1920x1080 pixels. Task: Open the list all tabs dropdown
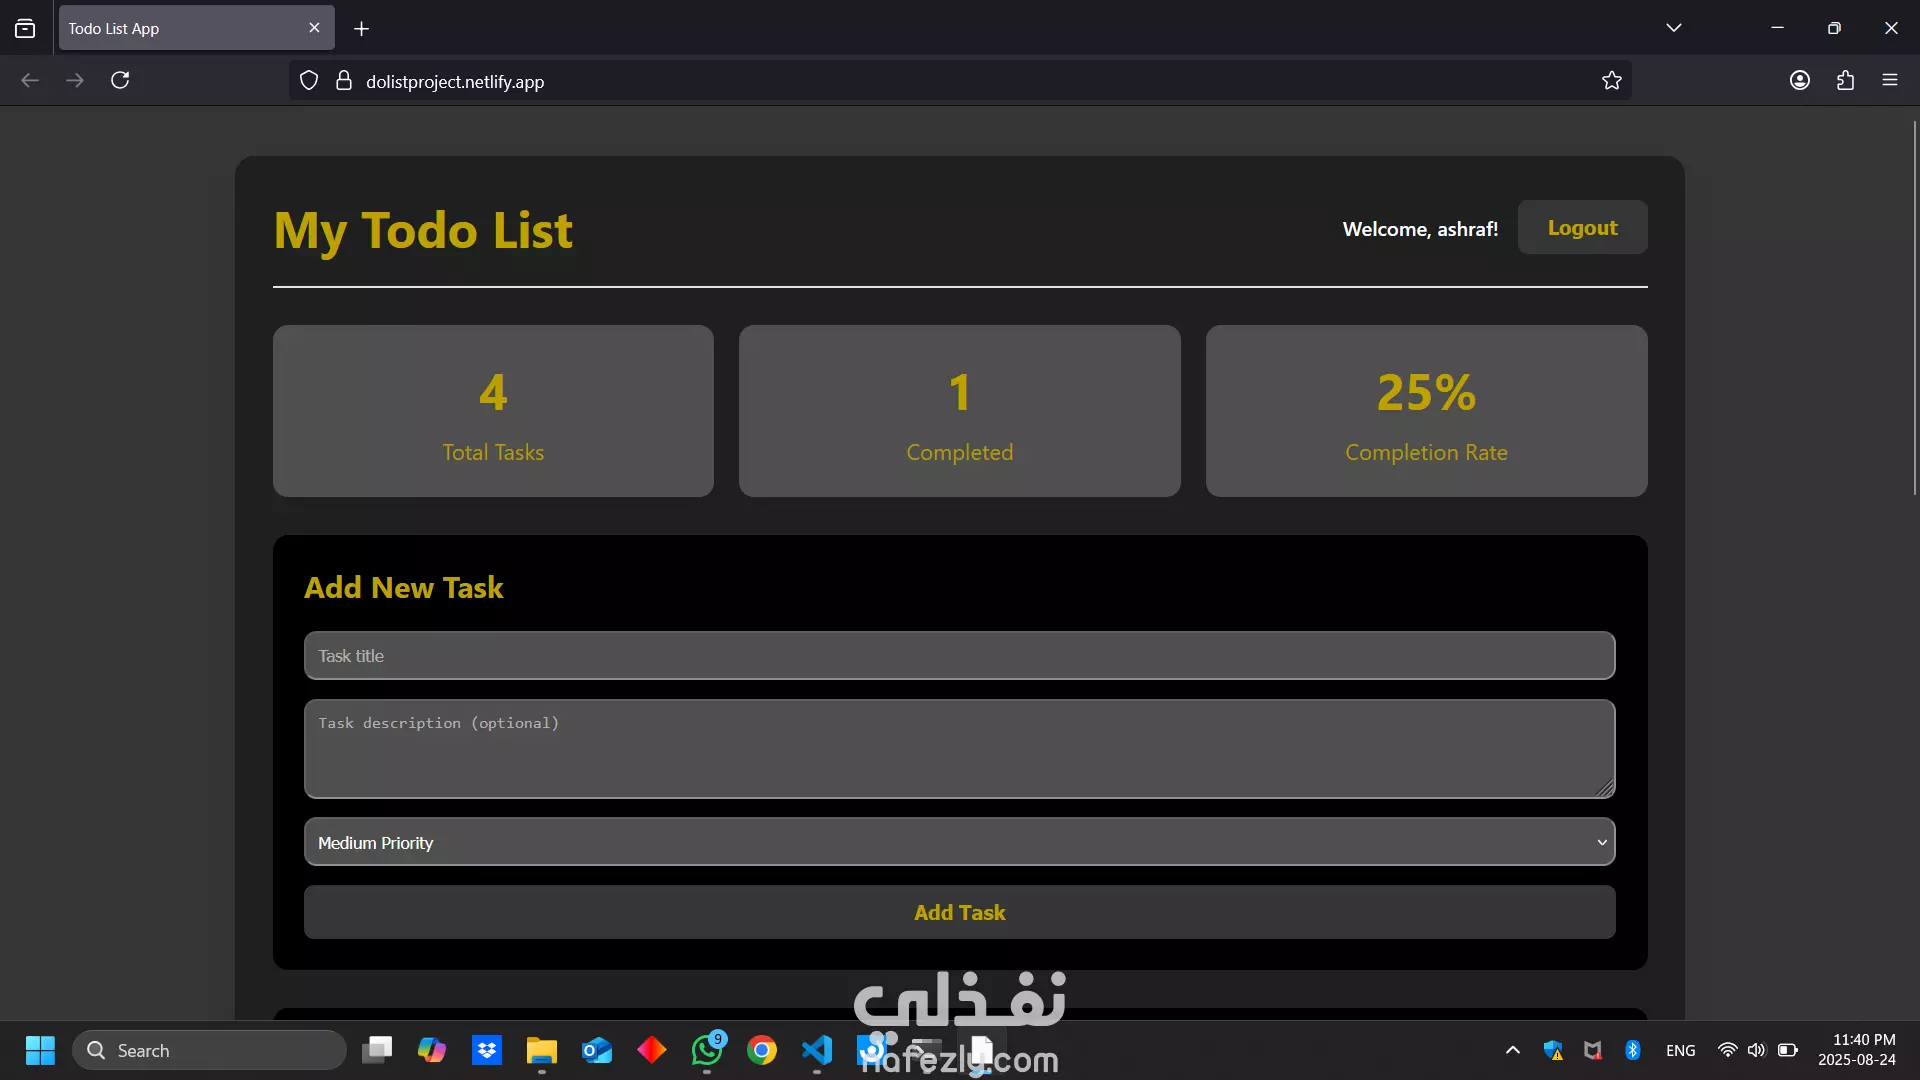point(1674,28)
